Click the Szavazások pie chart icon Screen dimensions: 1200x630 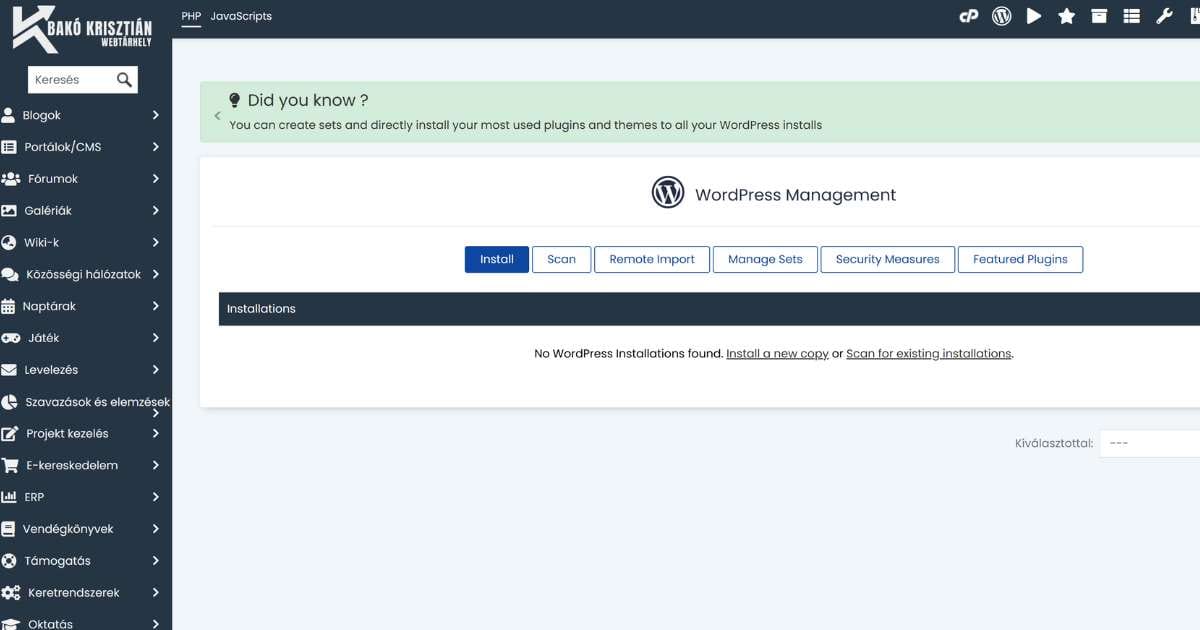[9, 402]
